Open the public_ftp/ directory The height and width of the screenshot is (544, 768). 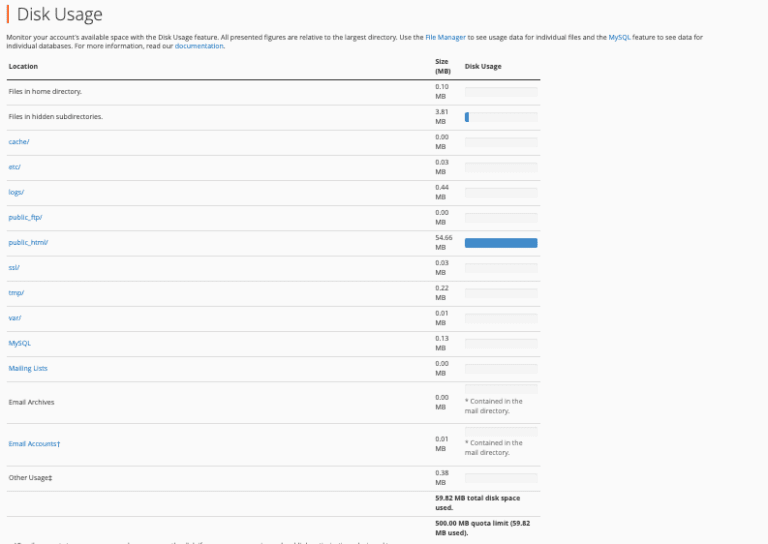coord(25,217)
